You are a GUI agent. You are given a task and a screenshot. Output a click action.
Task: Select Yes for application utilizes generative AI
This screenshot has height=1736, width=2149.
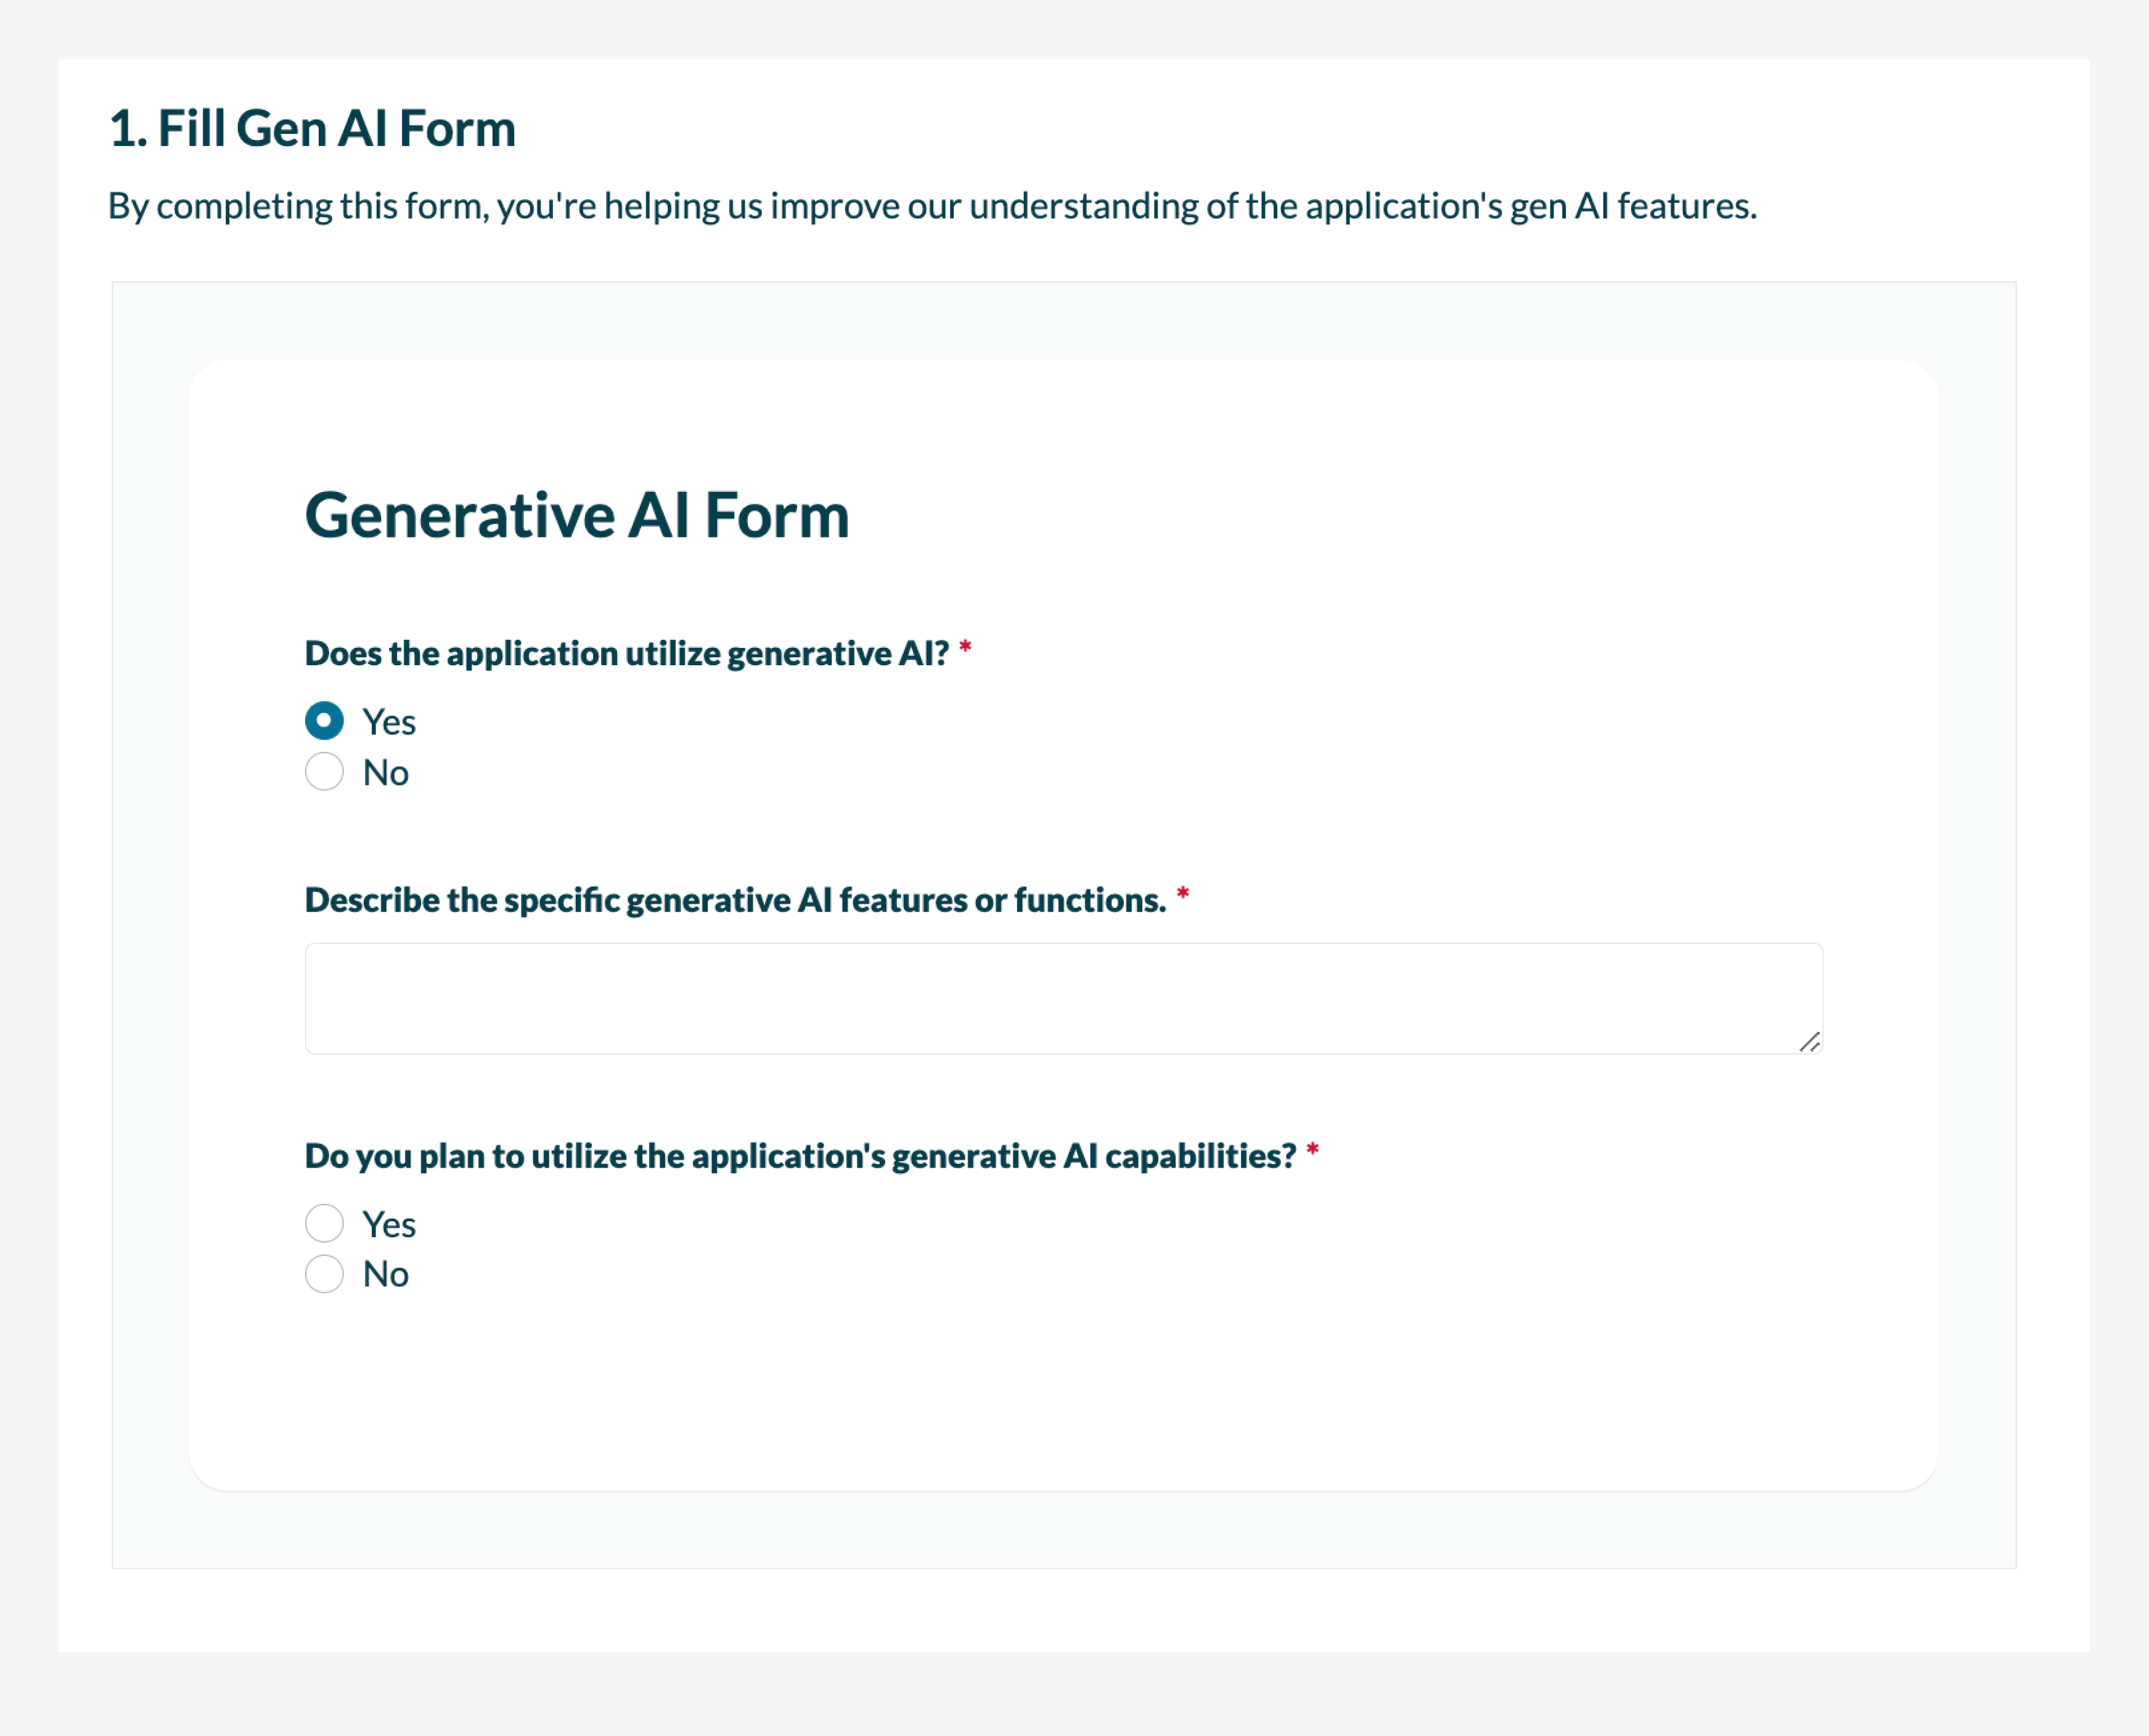(x=324, y=721)
